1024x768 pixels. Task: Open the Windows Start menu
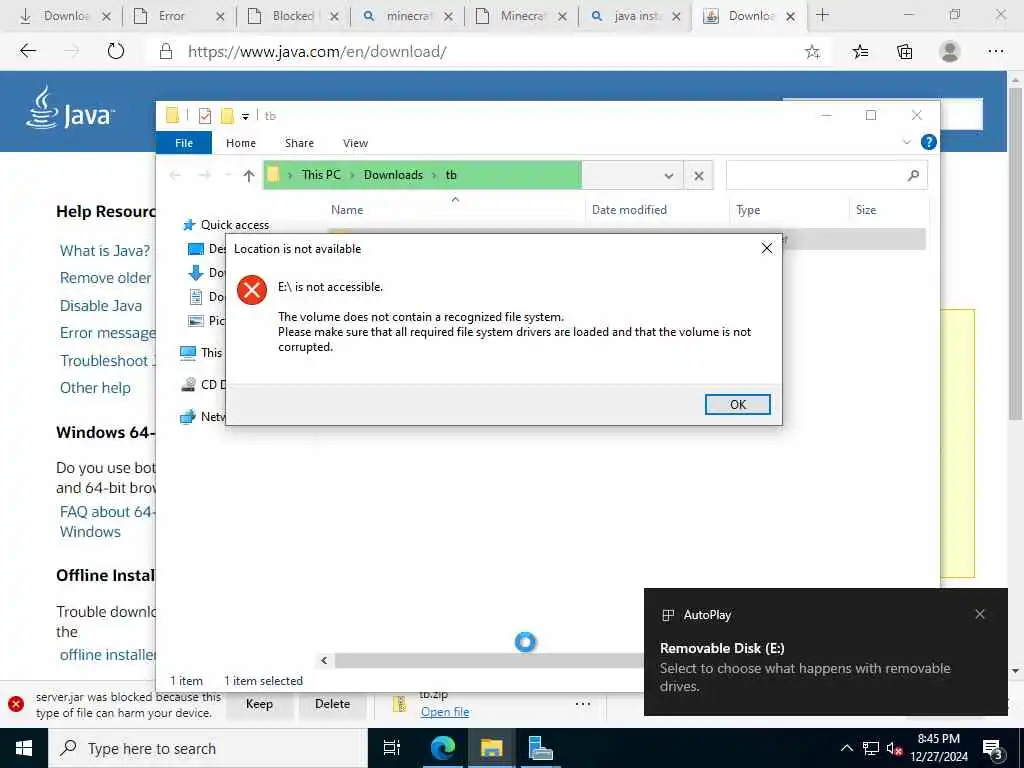point(24,748)
